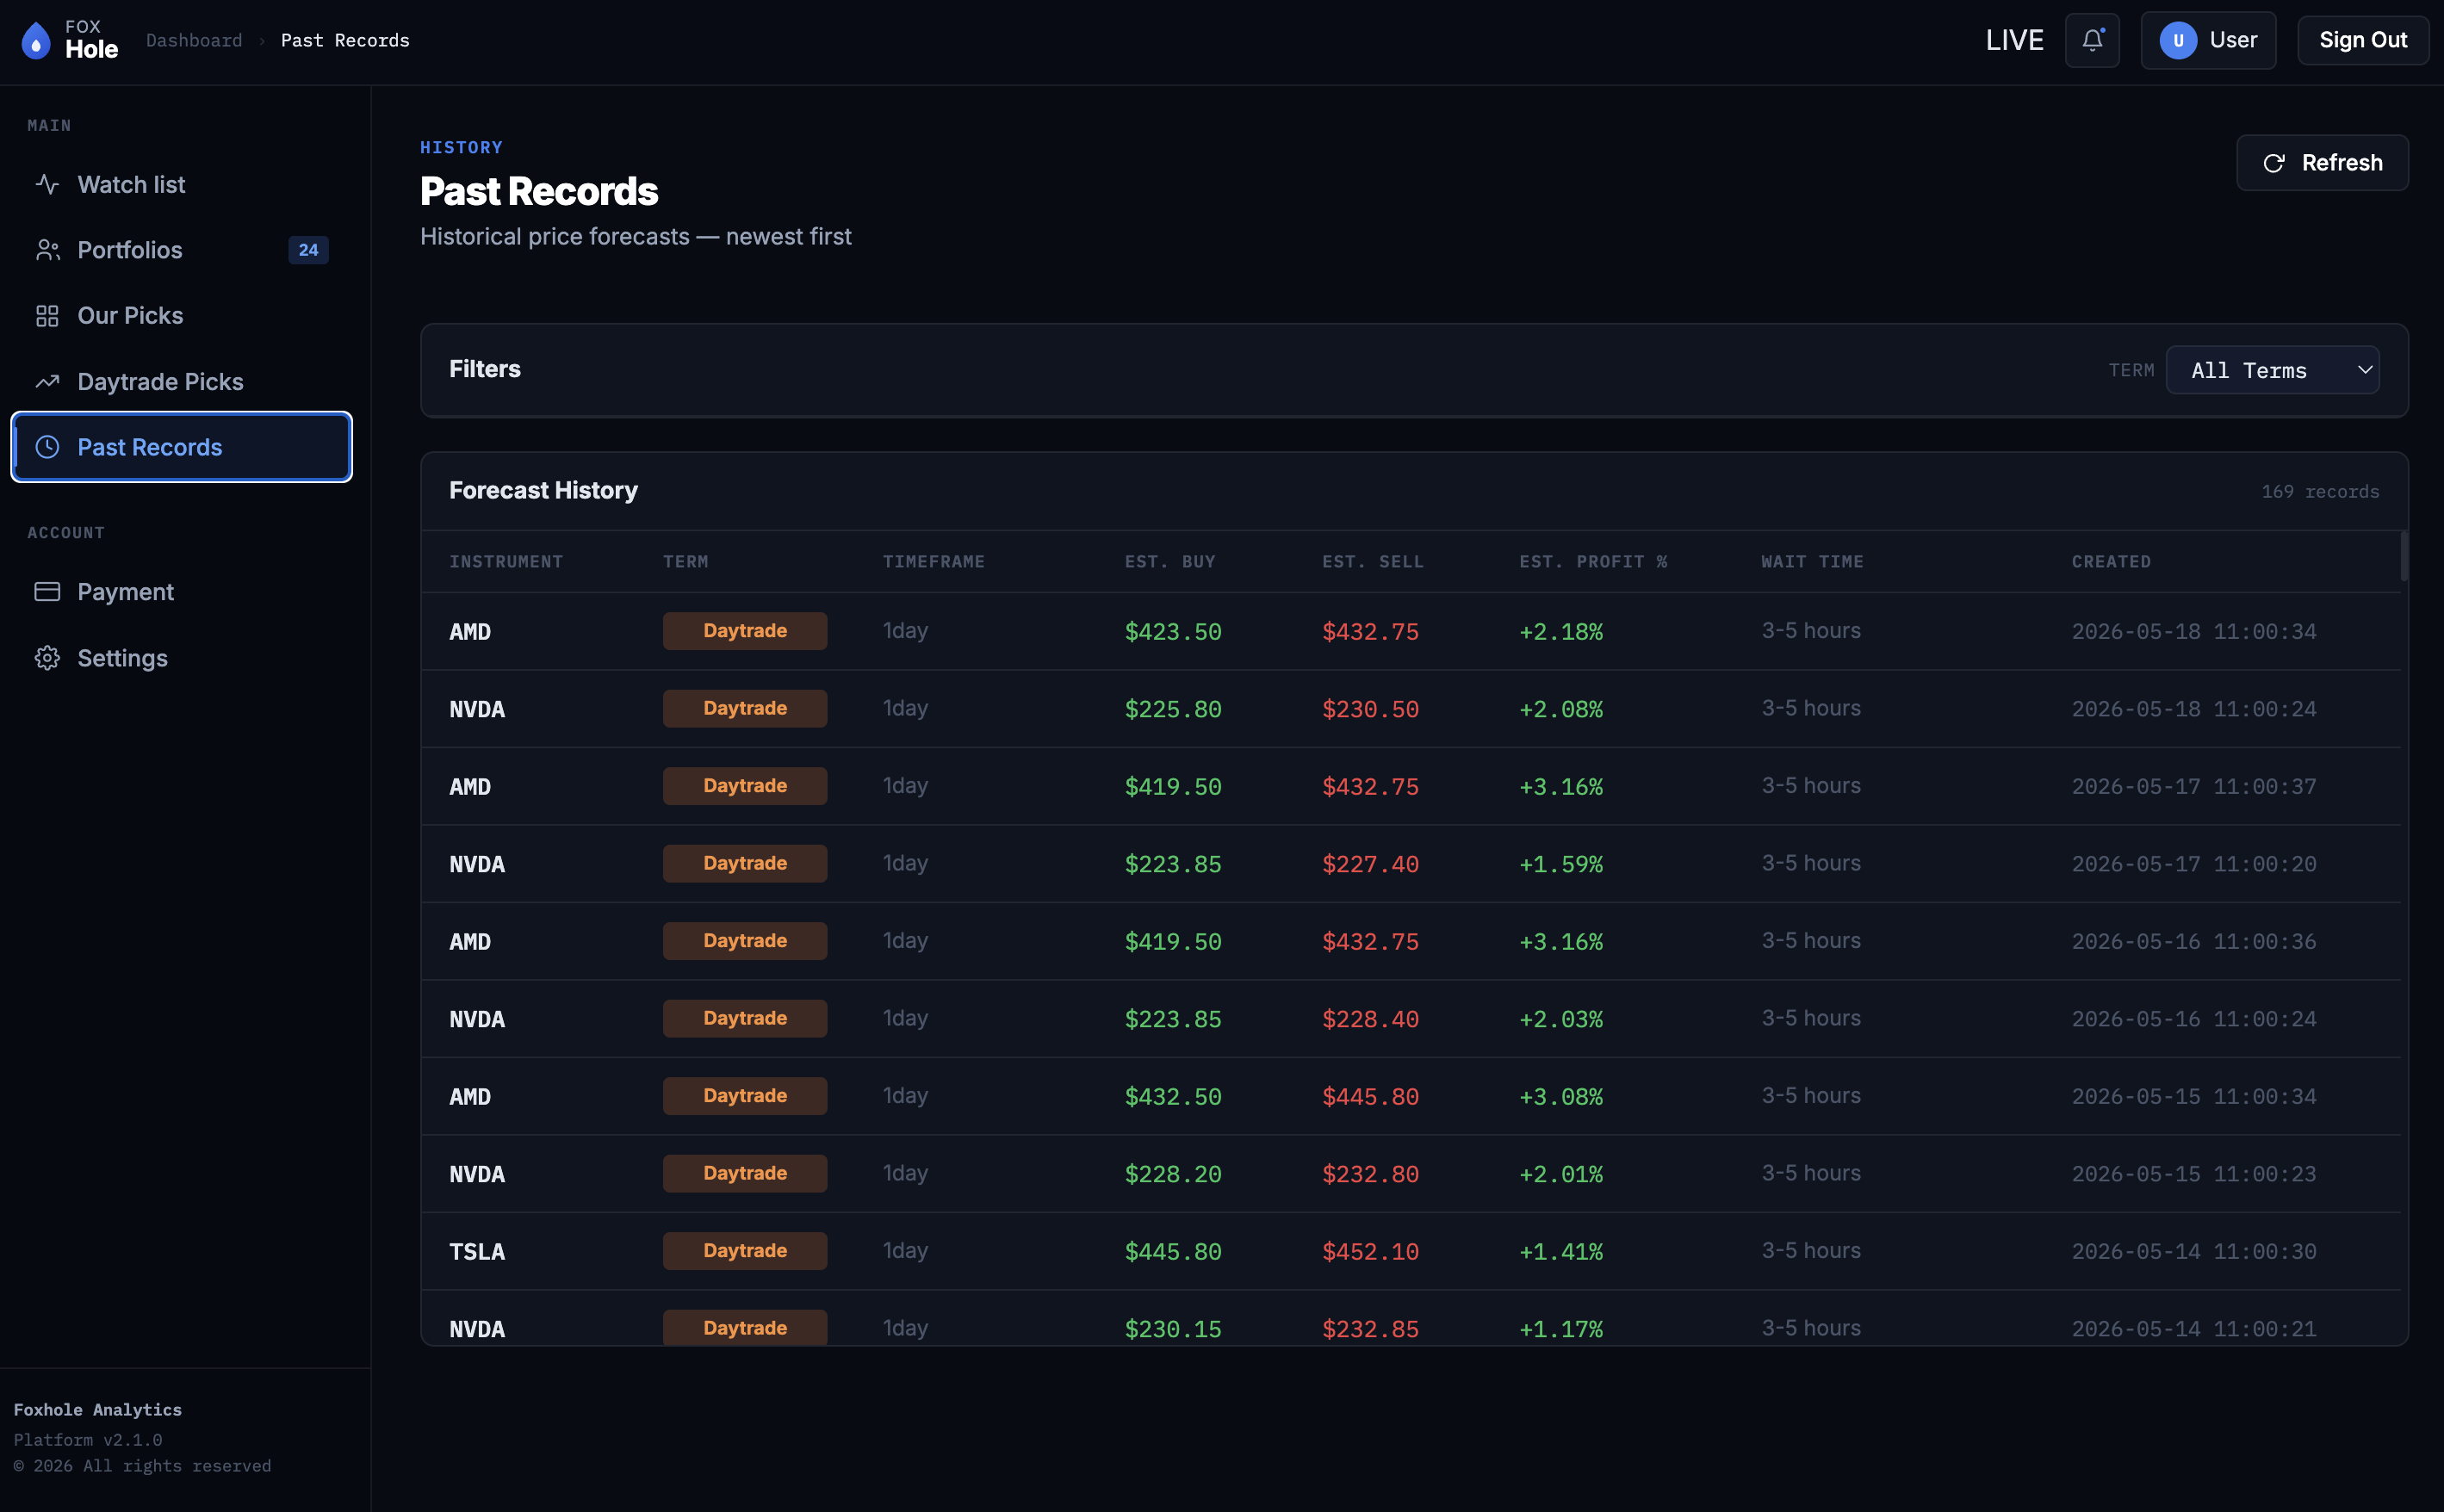Click timestamp 2026-05-15 11:00:23
The image size is (2444, 1512).
click(2194, 1174)
